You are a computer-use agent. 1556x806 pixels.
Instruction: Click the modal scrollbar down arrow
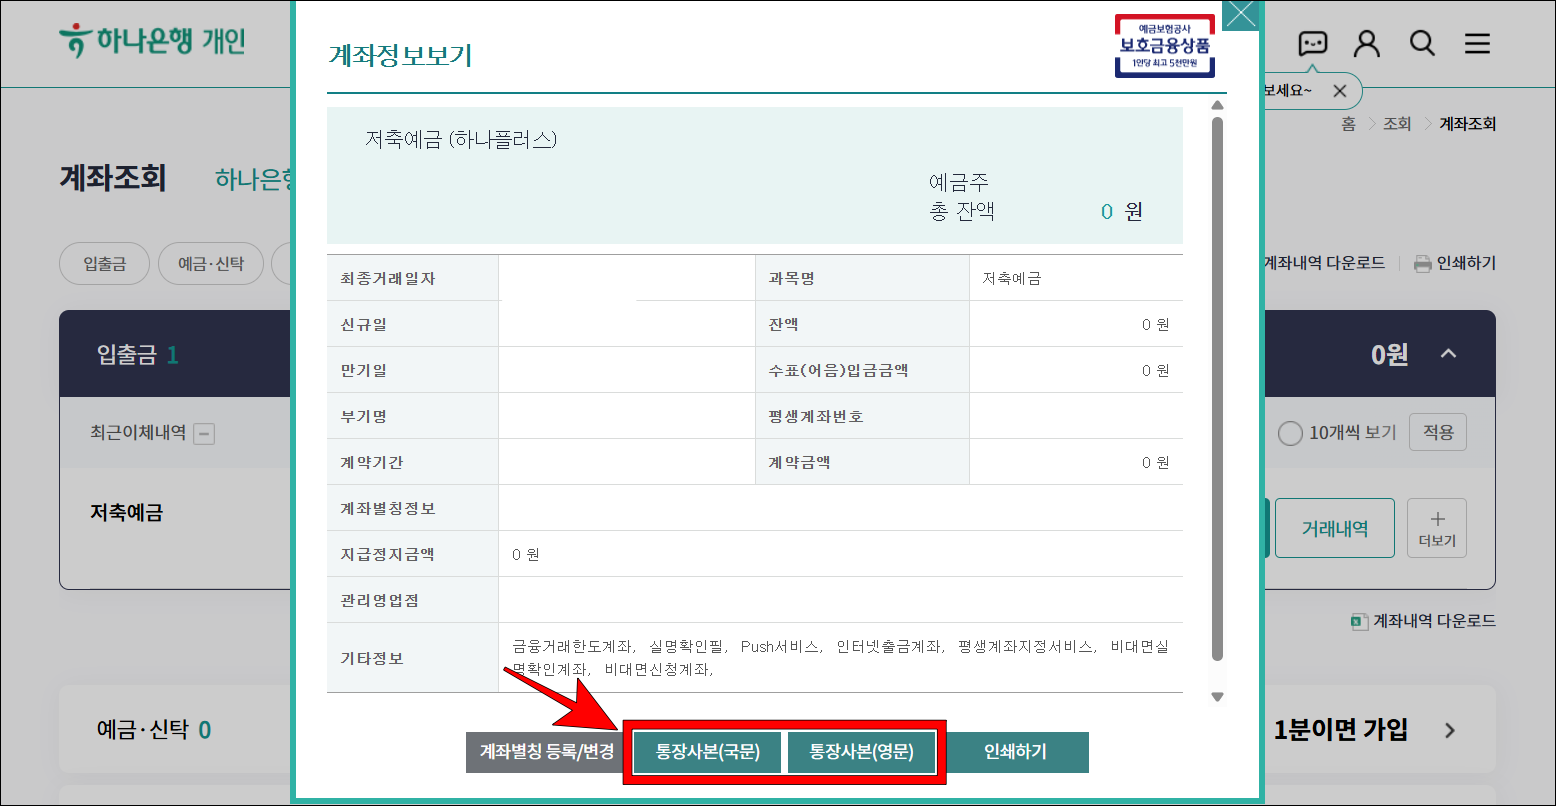(x=1217, y=695)
